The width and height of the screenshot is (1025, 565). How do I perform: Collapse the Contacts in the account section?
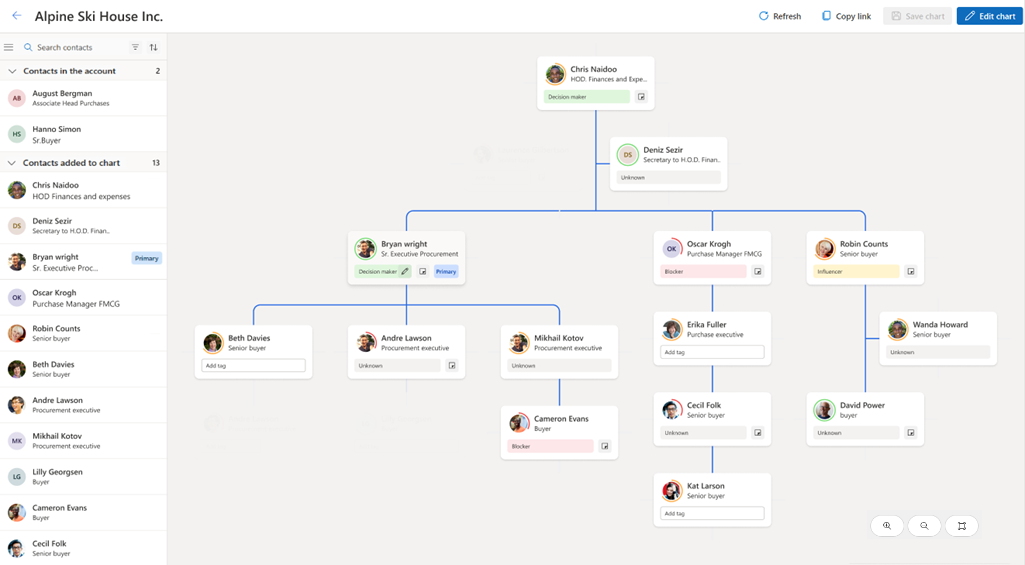pyautogui.click(x=12, y=71)
